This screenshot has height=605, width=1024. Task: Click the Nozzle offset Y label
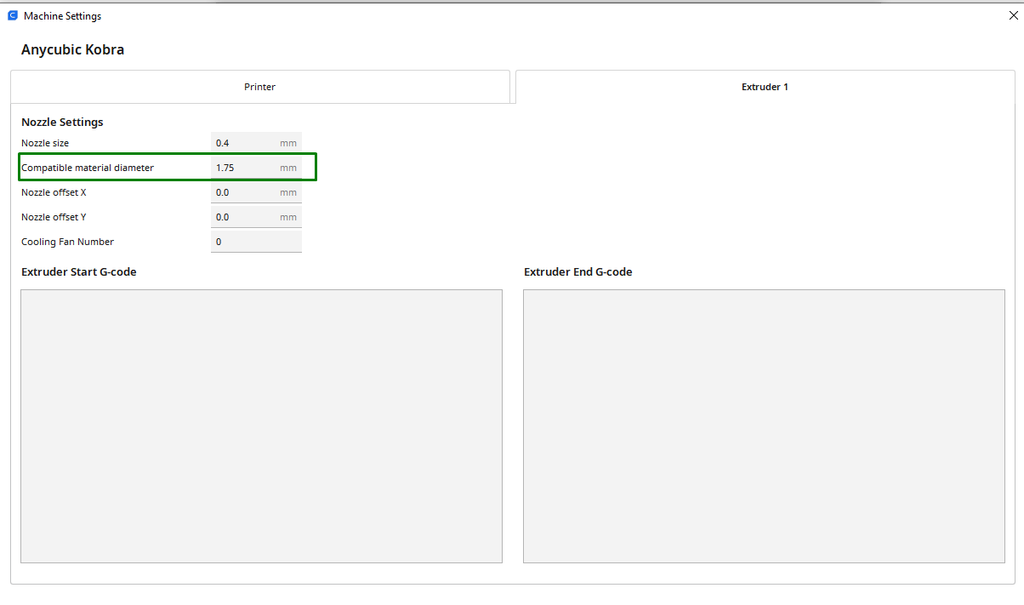(x=54, y=218)
